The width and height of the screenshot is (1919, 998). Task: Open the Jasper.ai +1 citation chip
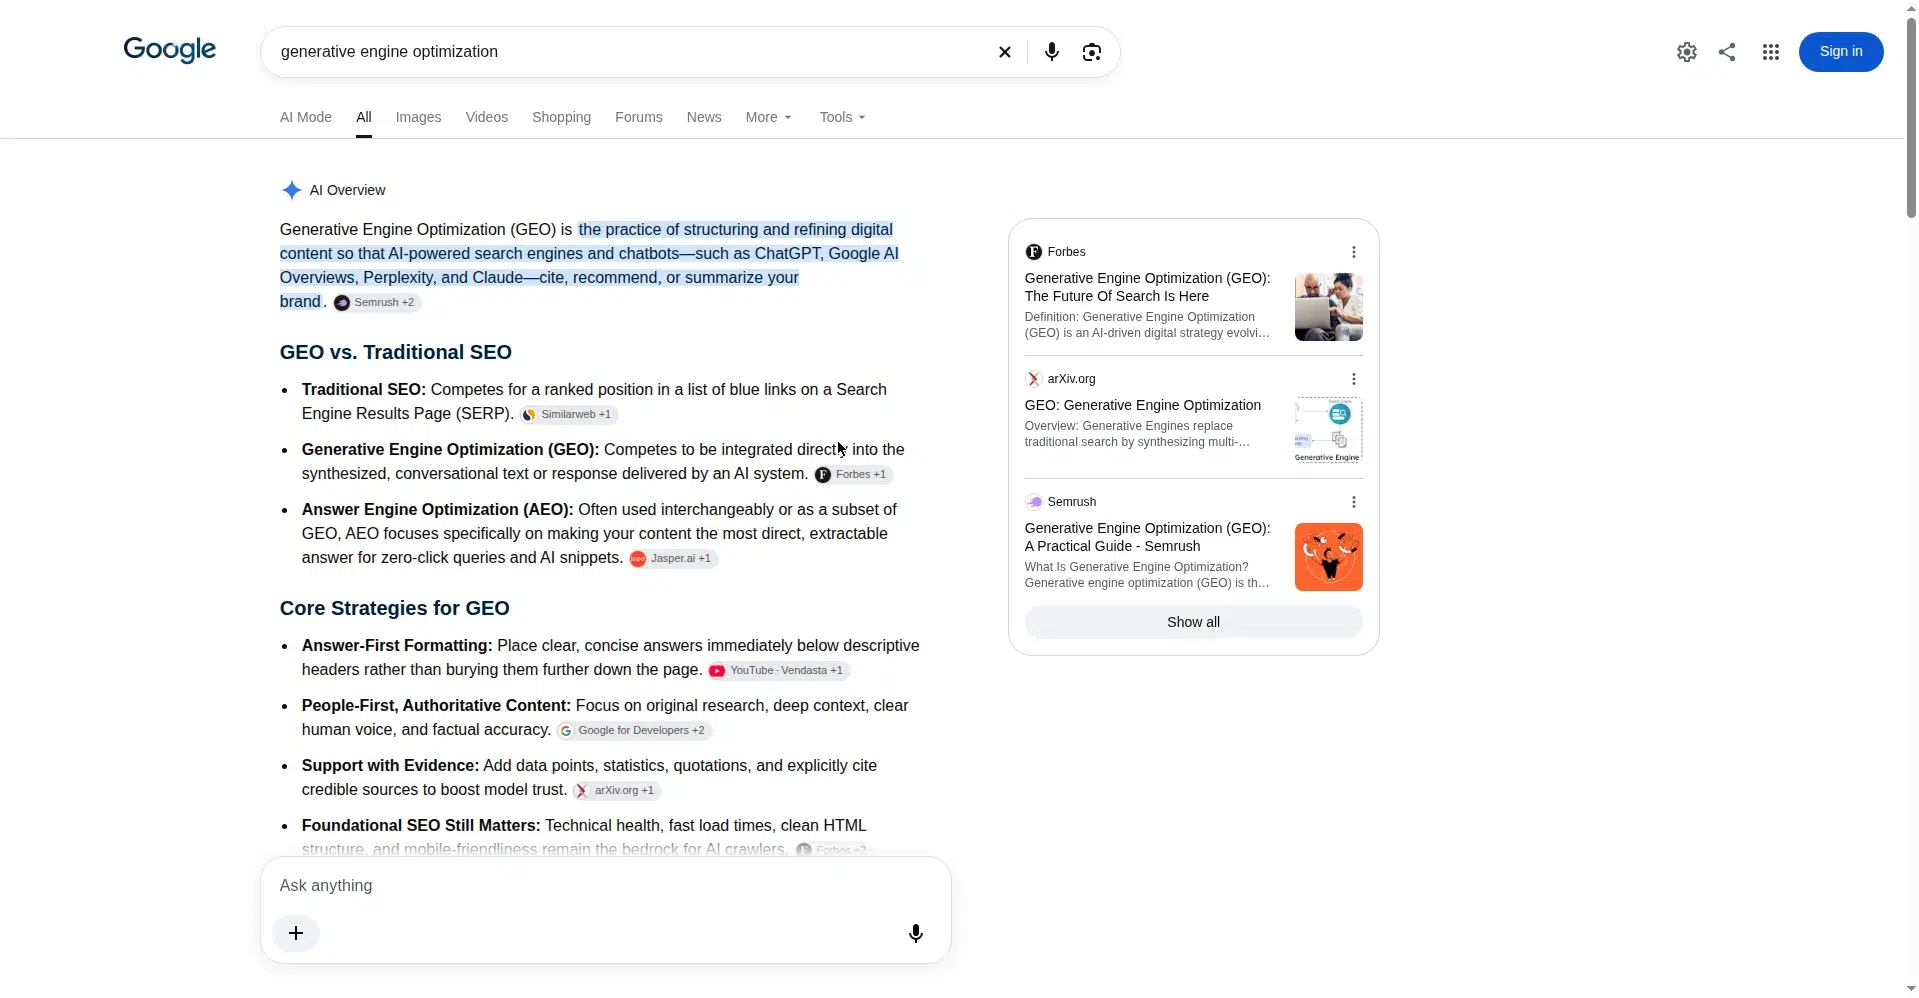click(672, 558)
